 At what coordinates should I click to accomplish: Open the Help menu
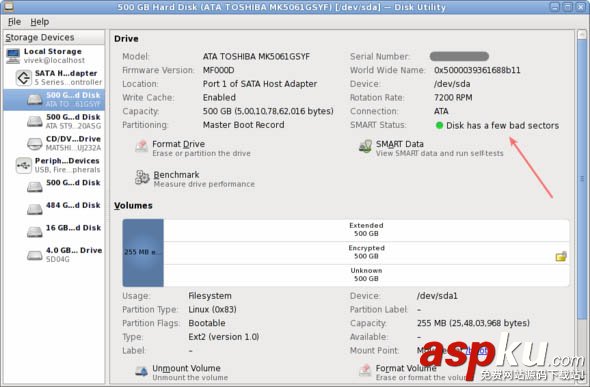[40, 22]
